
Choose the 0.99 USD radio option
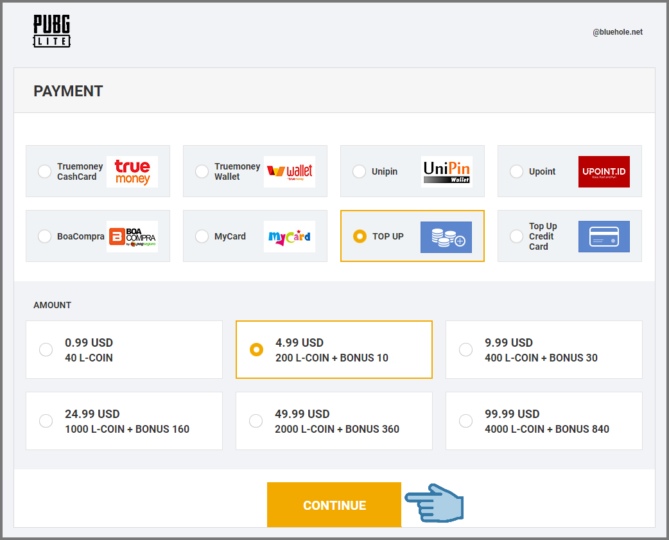[x=46, y=350]
